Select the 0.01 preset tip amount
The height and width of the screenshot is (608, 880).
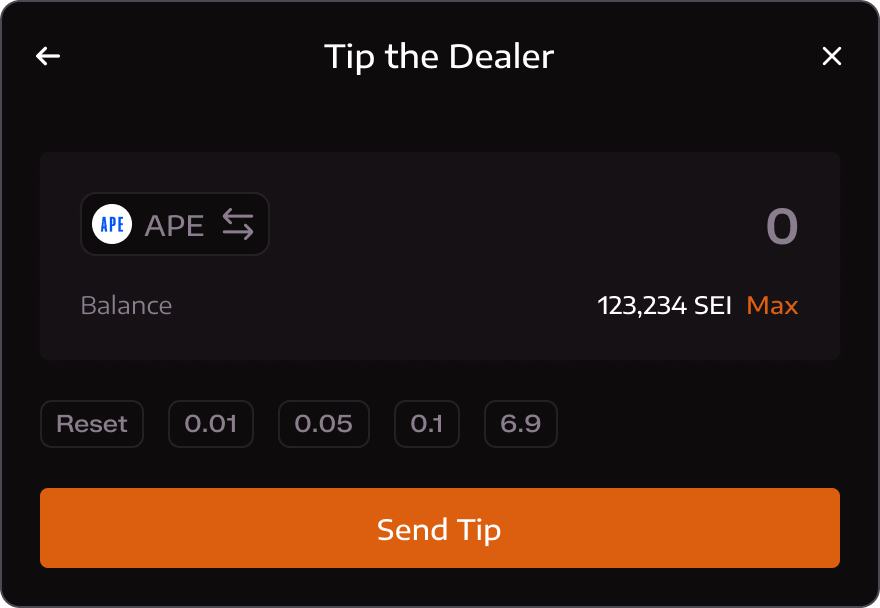pos(211,424)
